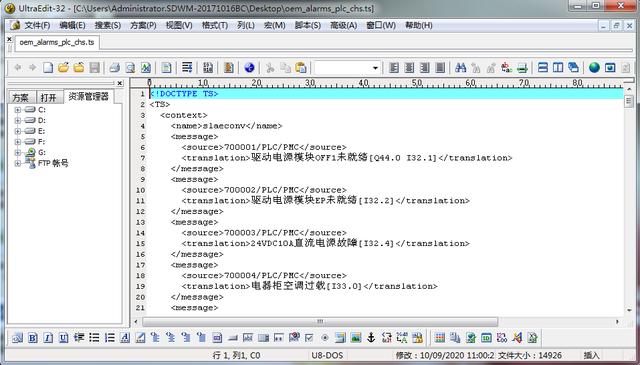
Task: Switch to the 打开 panel tab
Action: pos(48,98)
